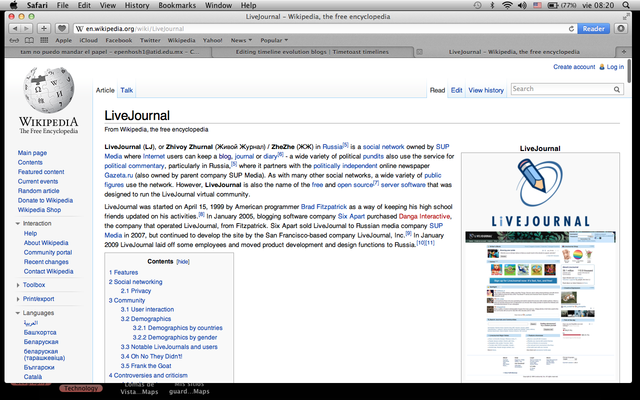This screenshot has height=400, width=640.
Task: Open the social network link
Action: pos(384,147)
